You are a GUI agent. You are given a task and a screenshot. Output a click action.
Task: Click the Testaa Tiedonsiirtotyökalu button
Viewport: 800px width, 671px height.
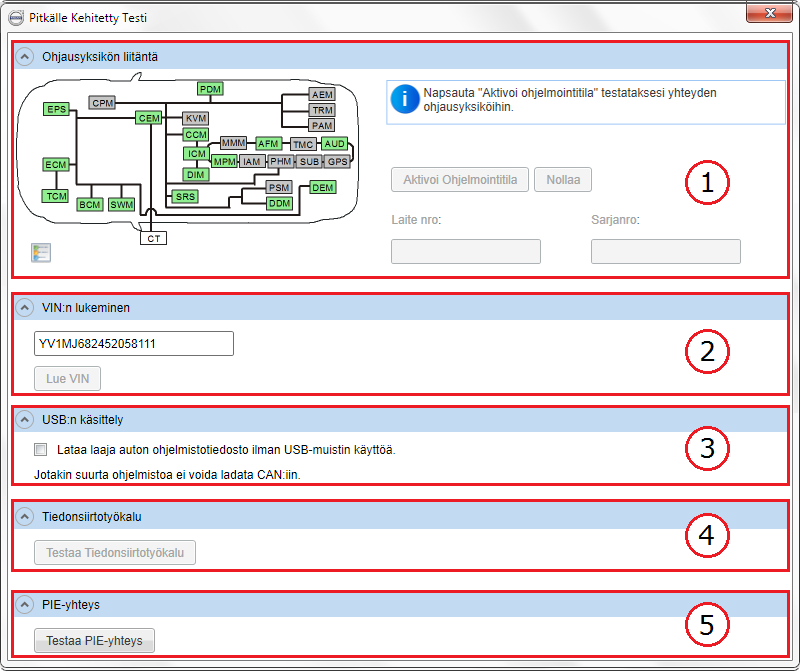[x=115, y=553]
